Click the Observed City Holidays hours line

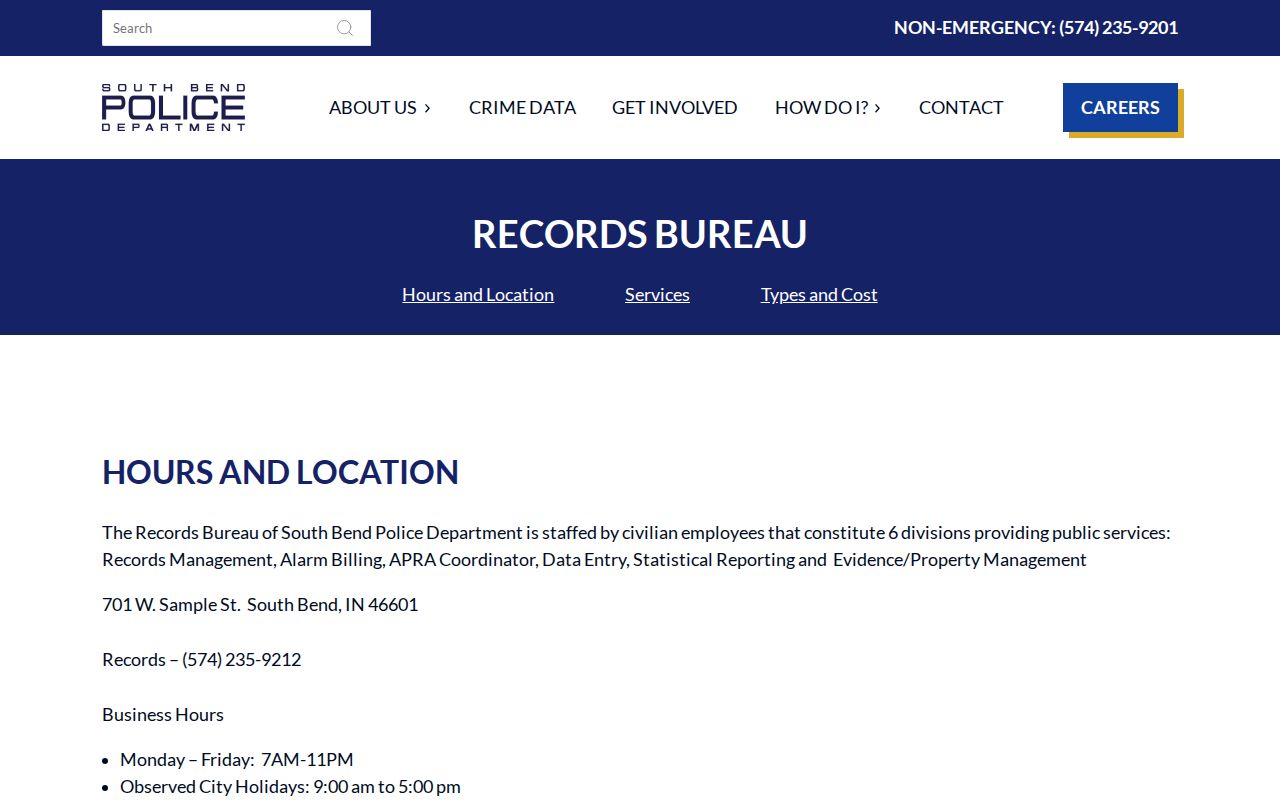[x=290, y=786]
